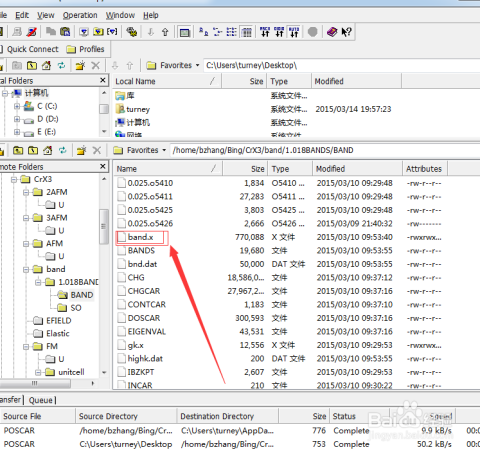The width and height of the screenshot is (480, 452).
Task: Click the Profiles button
Action: click(x=85, y=49)
